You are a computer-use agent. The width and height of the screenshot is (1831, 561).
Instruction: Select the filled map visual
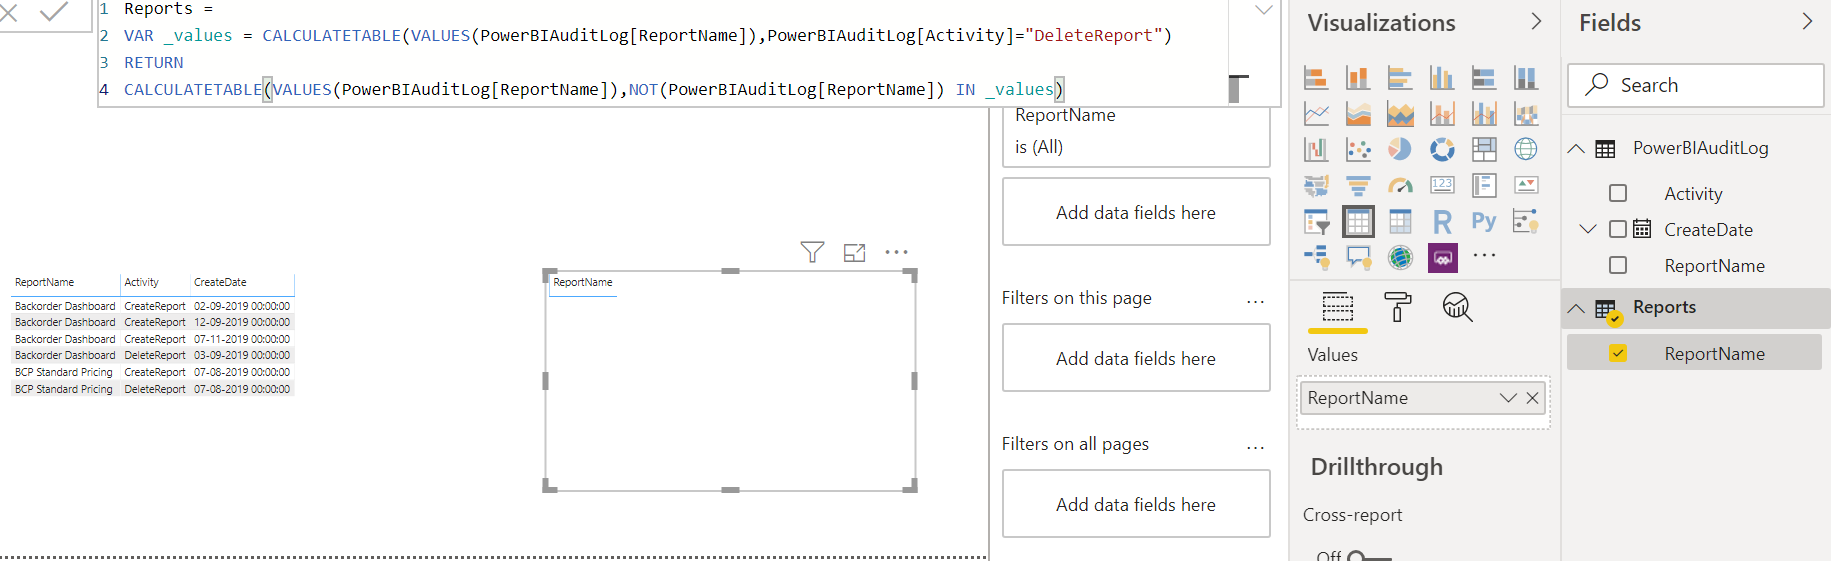pos(1316,185)
